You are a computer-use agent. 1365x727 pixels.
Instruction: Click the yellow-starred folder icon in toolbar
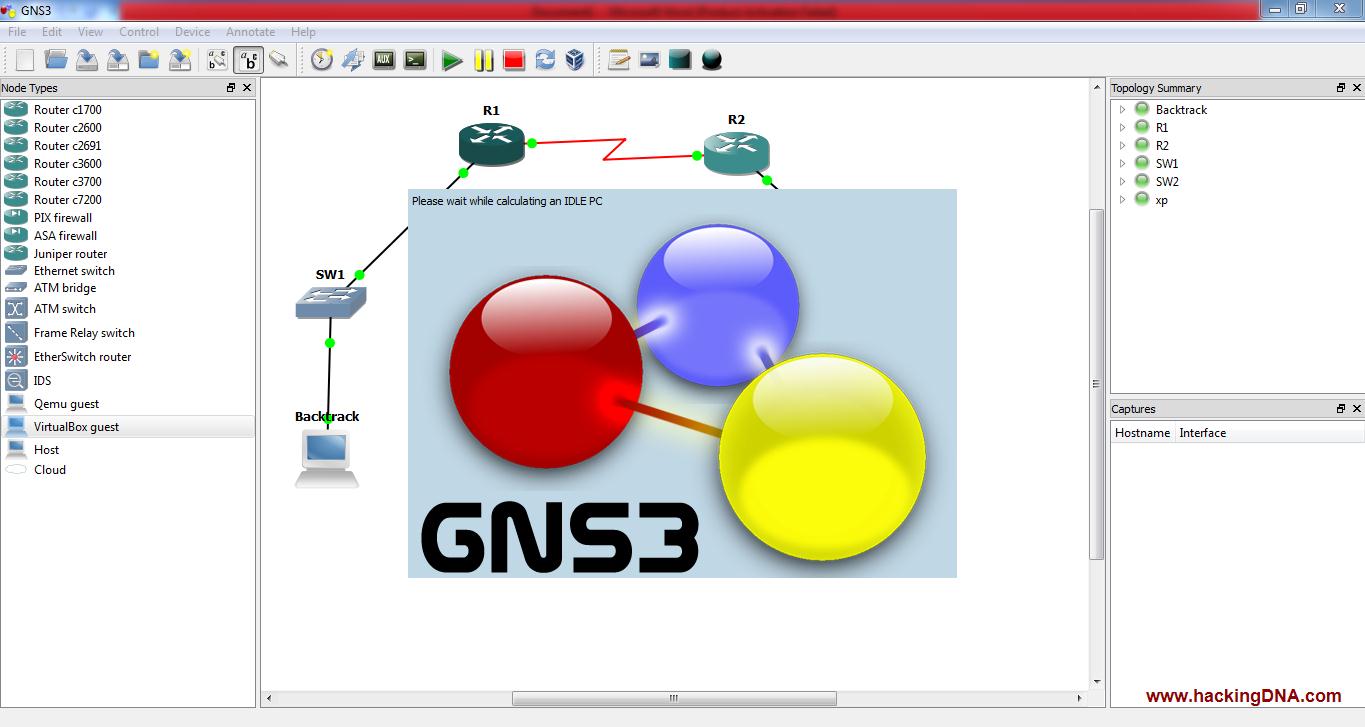click(x=149, y=60)
